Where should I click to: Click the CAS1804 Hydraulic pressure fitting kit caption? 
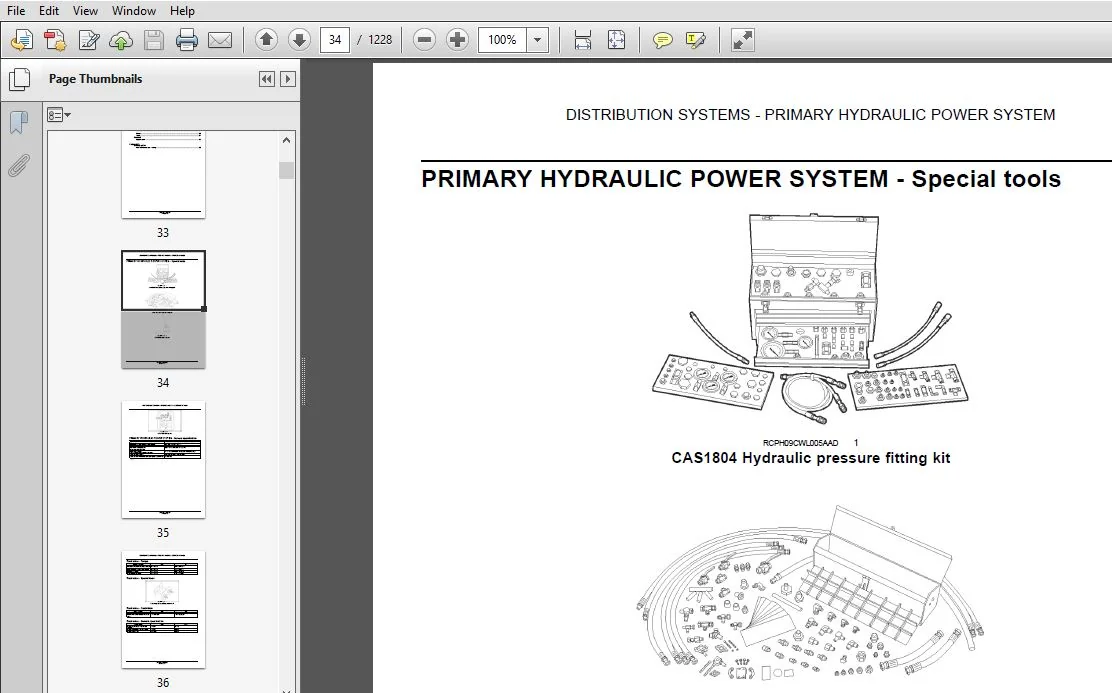[x=811, y=458]
